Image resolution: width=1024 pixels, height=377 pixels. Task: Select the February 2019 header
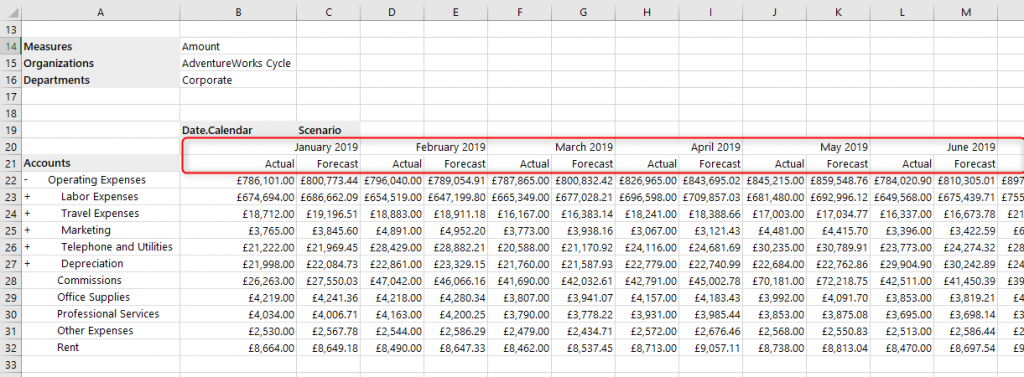point(451,147)
